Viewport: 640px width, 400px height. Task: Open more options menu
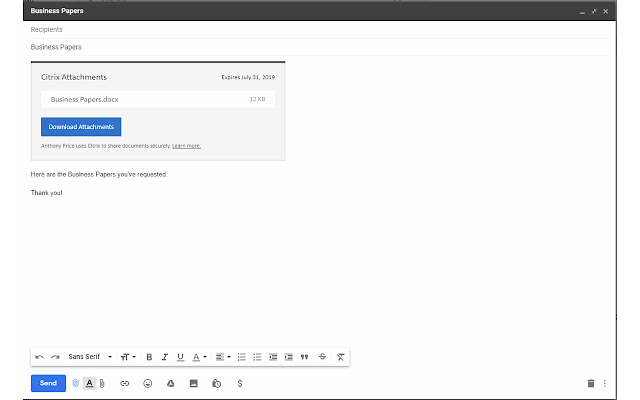[604, 383]
